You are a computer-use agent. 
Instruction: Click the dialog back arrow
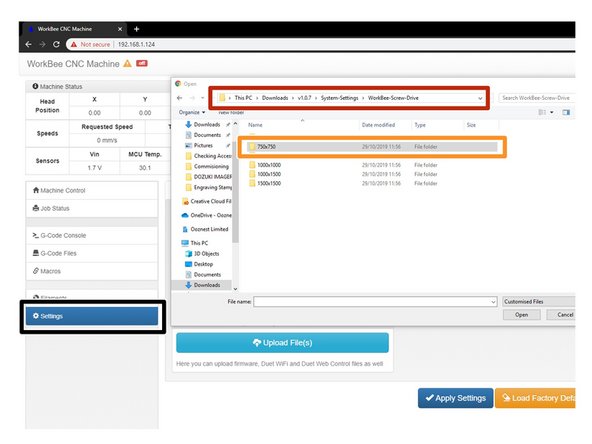179,98
